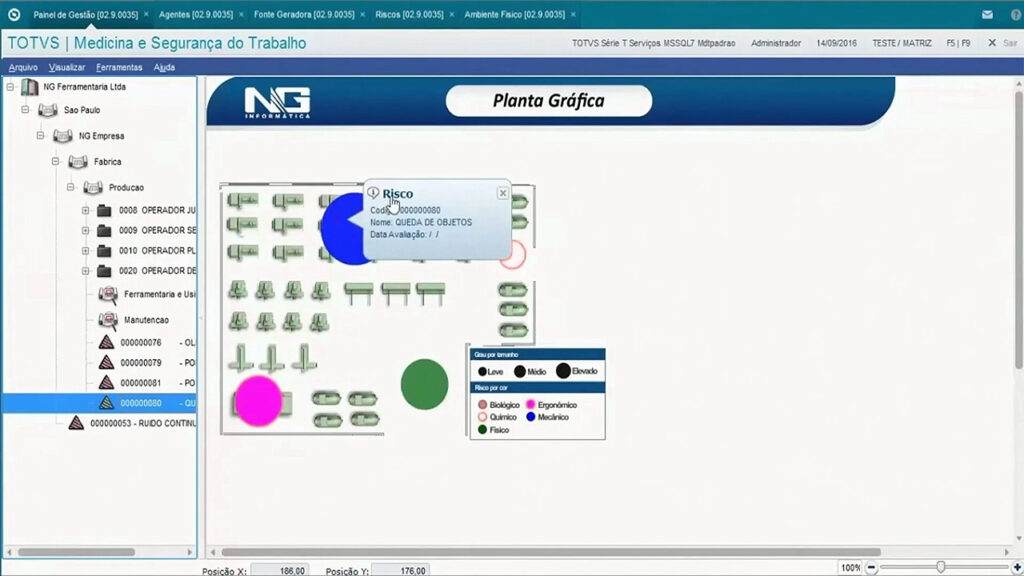The image size is (1024, 576).
Task: Click the Elevado size legend circle
Action: point(563,371)
